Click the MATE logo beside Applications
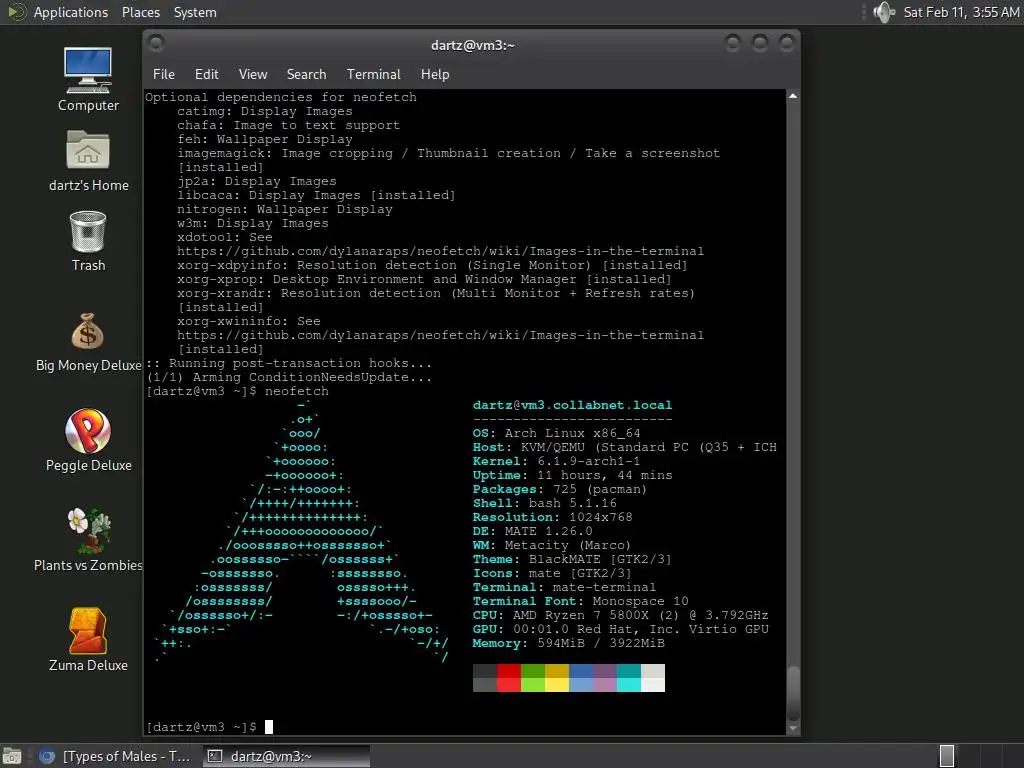The height and width of the screenshot is (768, 1024). click(x=16, y=12)
